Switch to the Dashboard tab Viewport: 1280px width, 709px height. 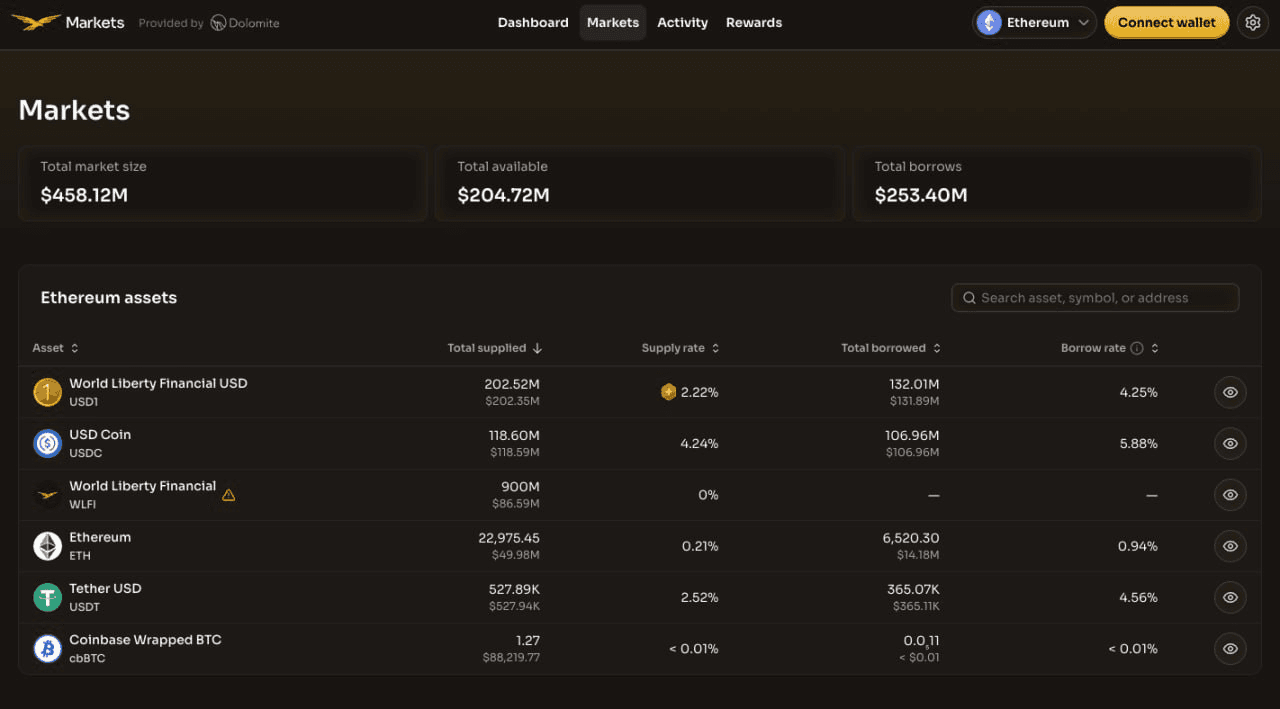coord(533,22)
